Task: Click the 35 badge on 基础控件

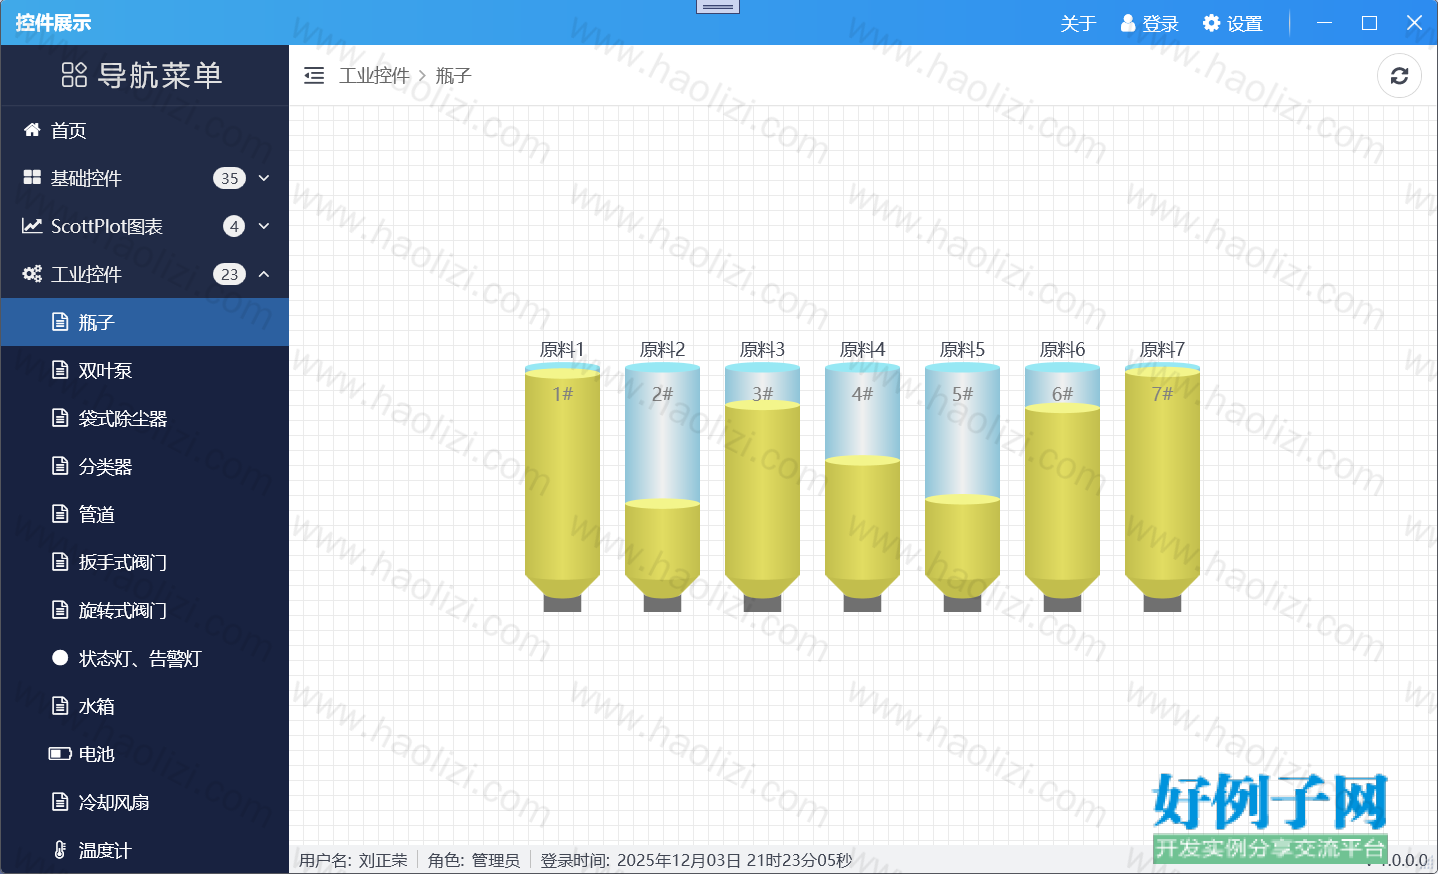Action: click(229, 178)
